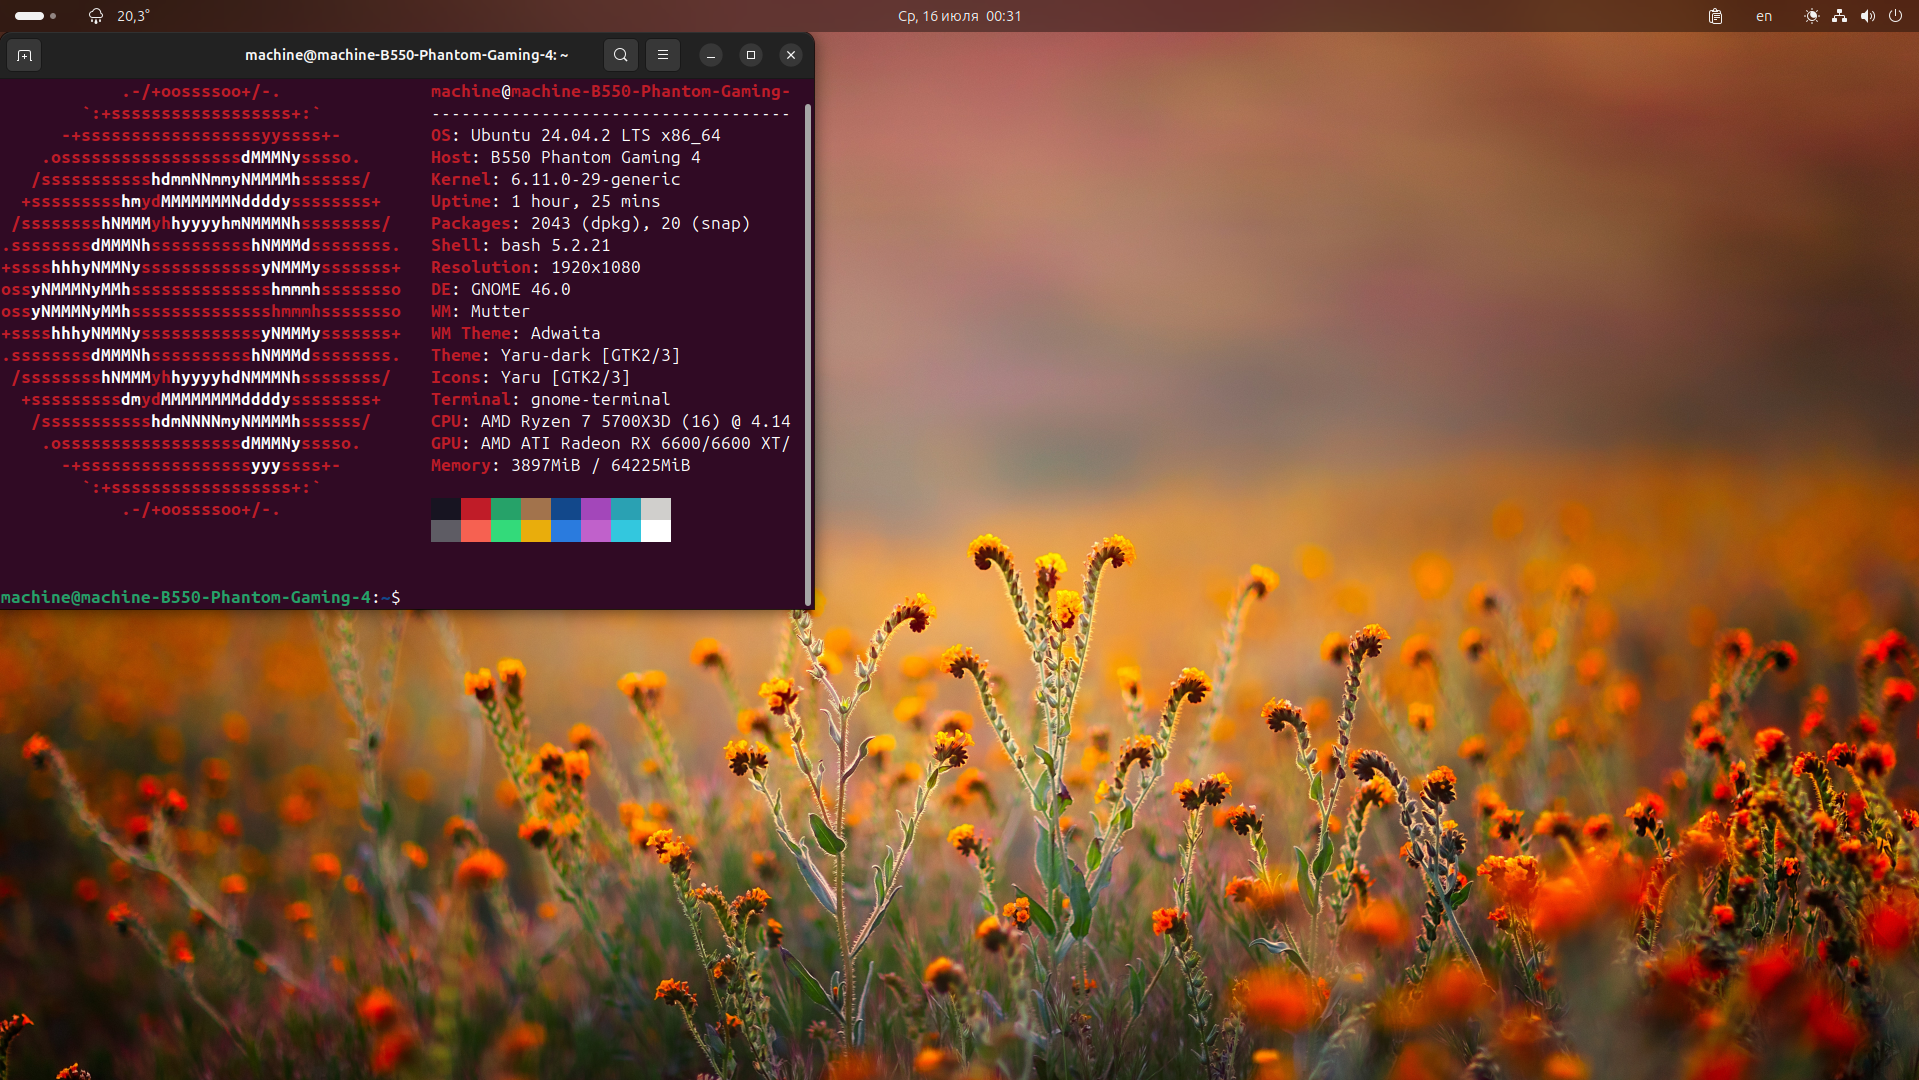
Task: Click the terminal vertical scrollbar
Action: pos(808,353)
